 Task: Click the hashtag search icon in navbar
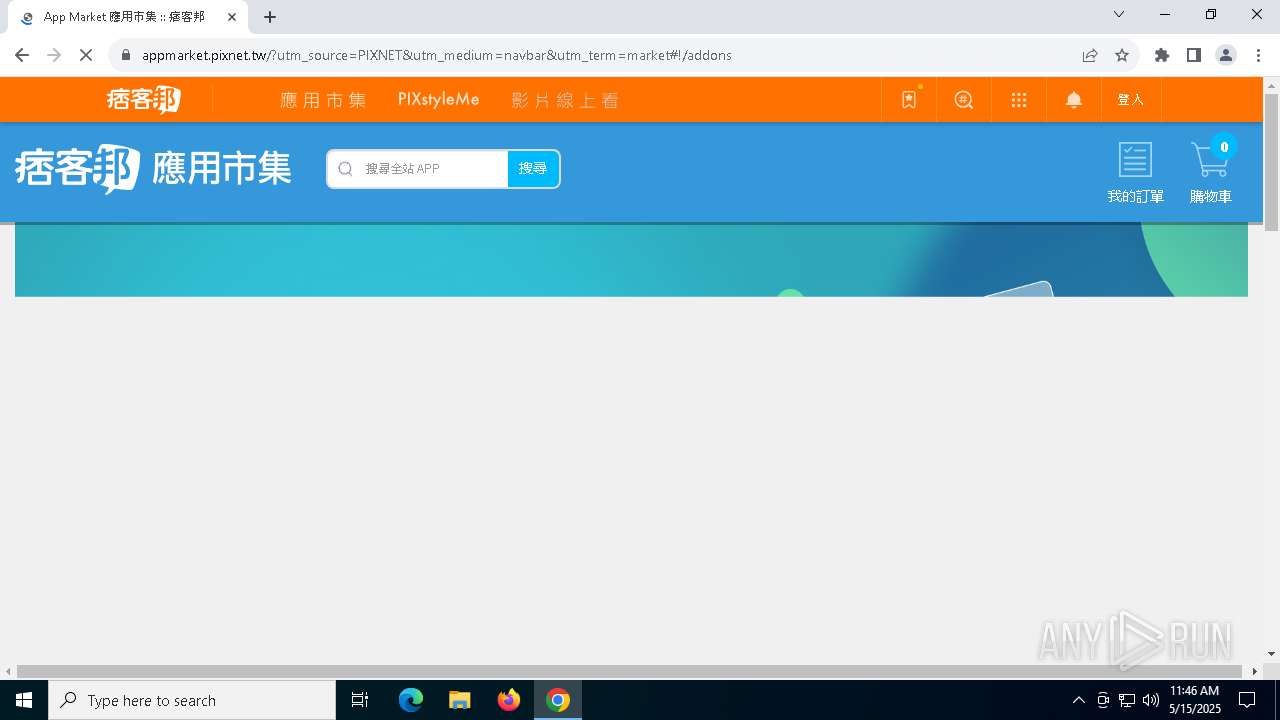(x=964, y=100)
